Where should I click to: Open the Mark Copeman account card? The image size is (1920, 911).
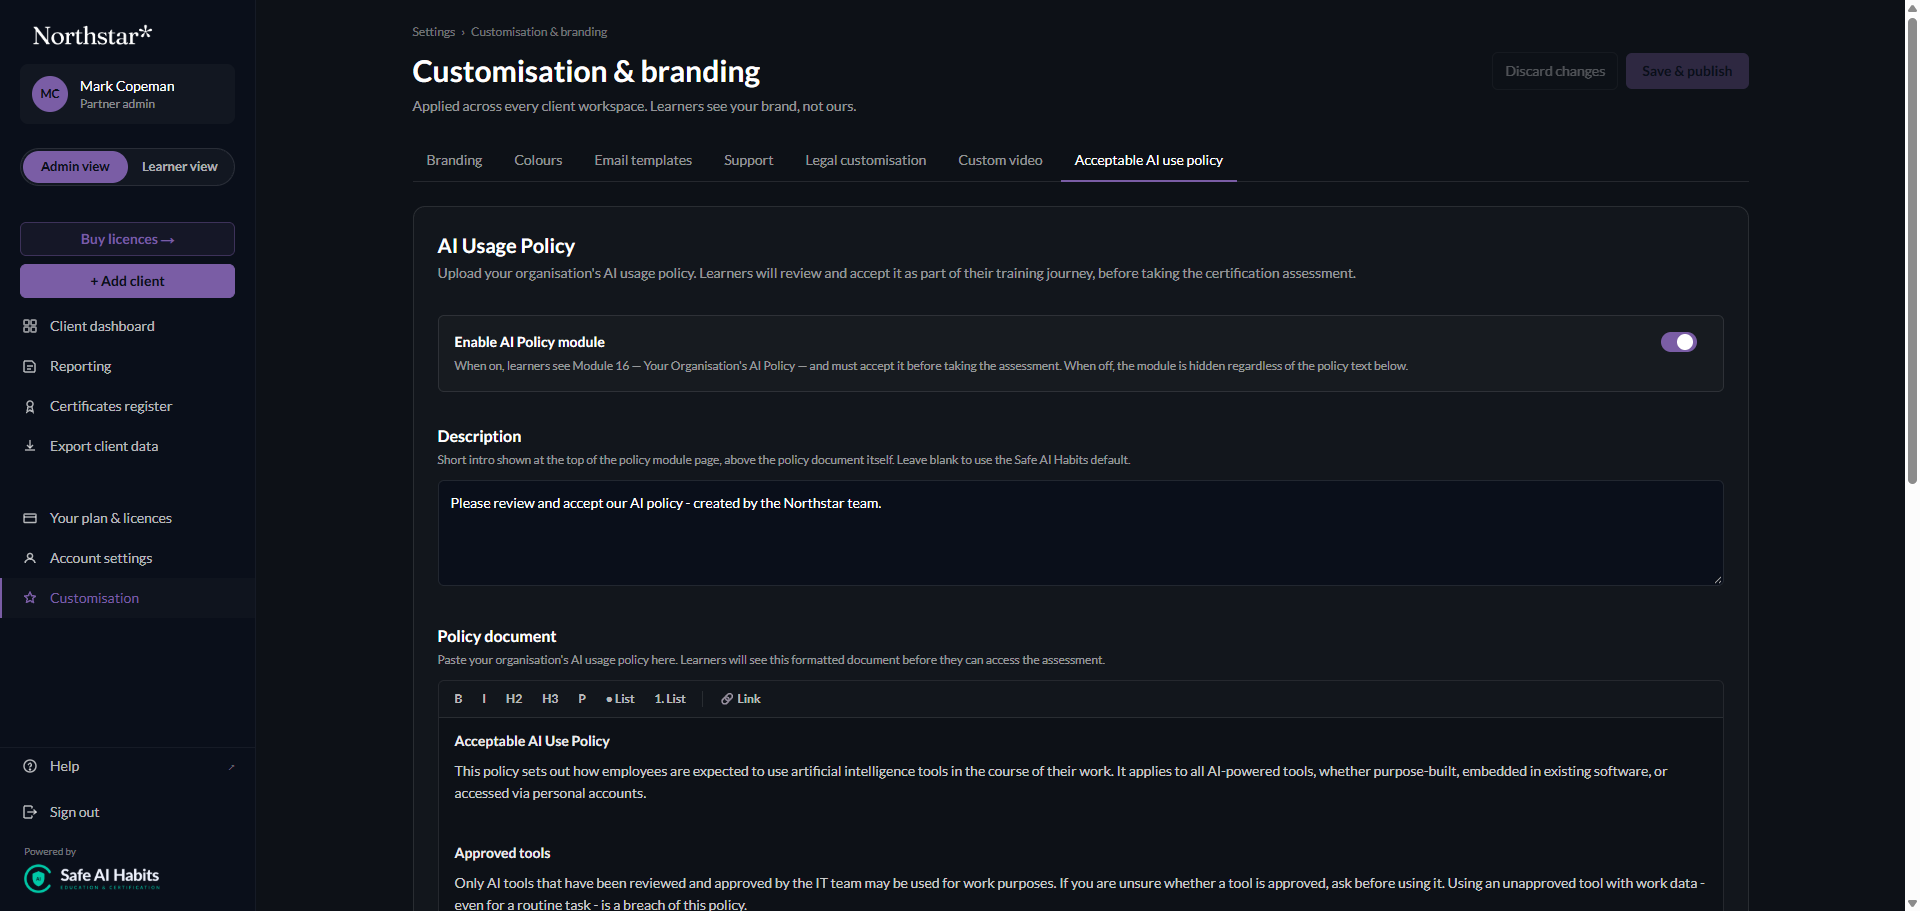click(x=127, y=94)
